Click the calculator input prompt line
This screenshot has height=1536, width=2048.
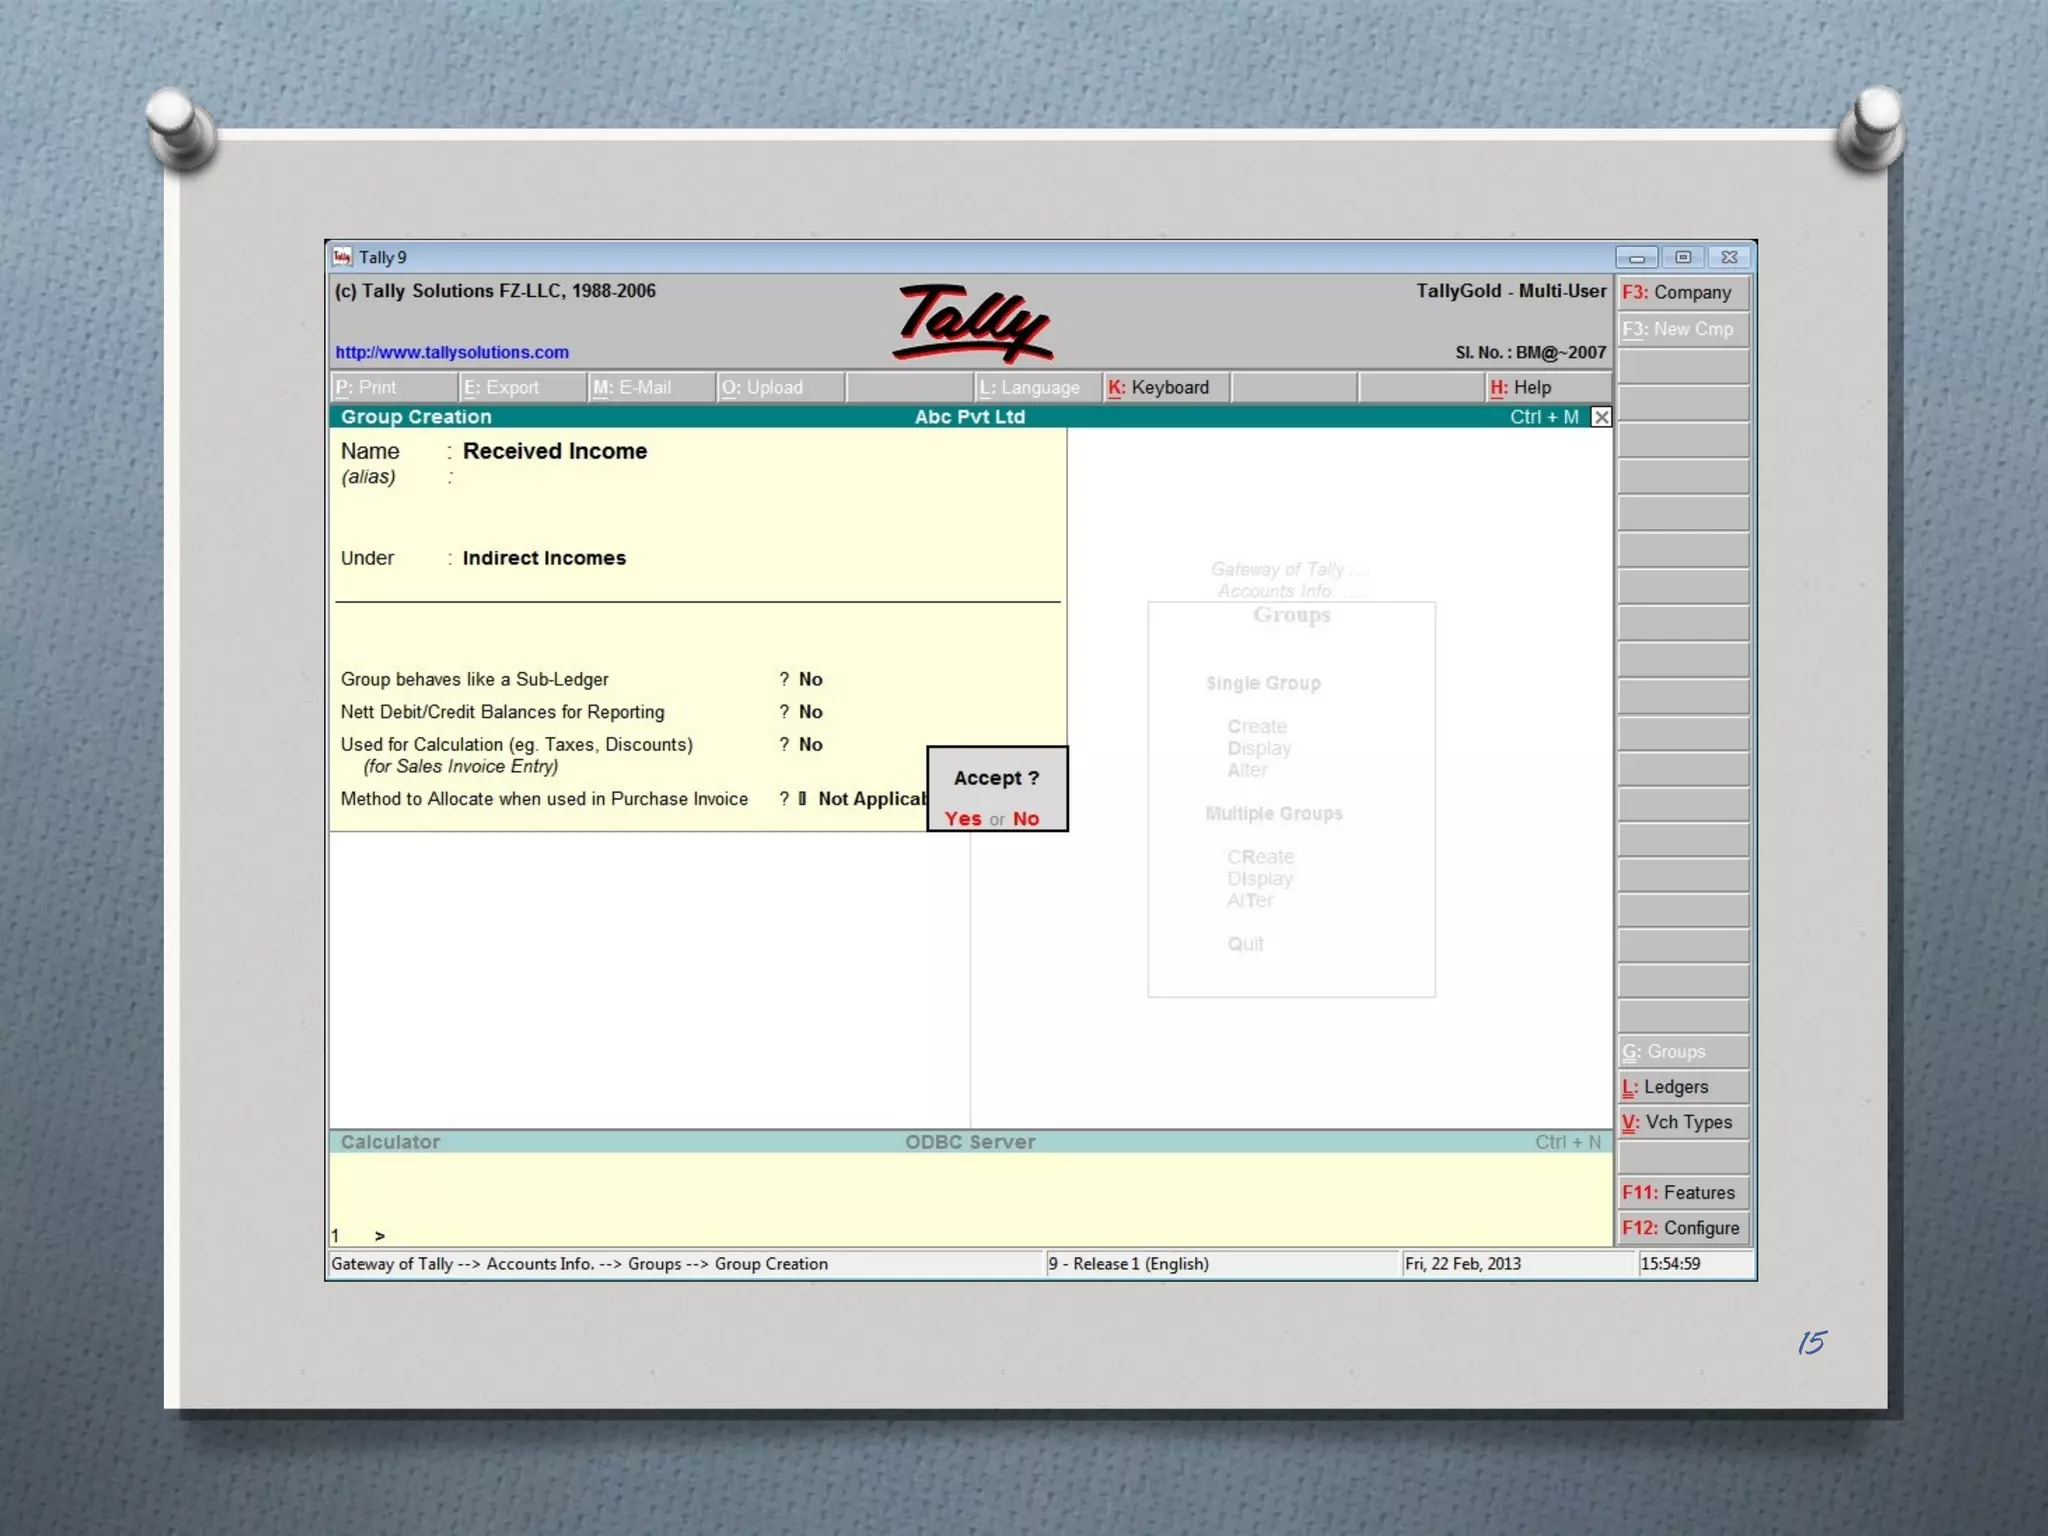[x=970, y=1236]
